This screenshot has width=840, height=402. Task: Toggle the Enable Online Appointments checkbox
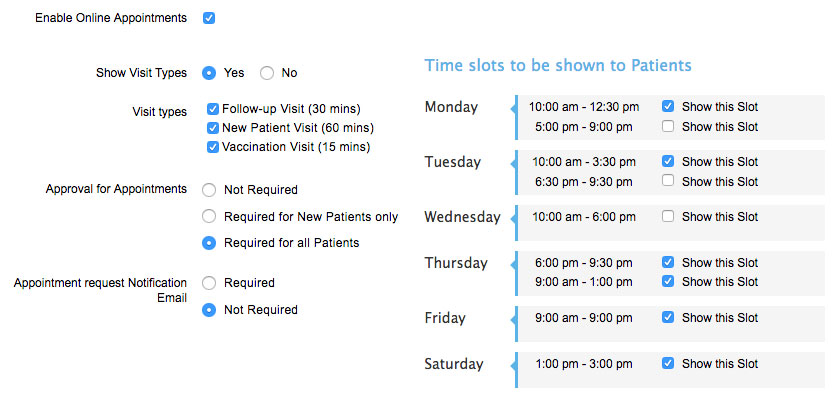click(209, 18)
